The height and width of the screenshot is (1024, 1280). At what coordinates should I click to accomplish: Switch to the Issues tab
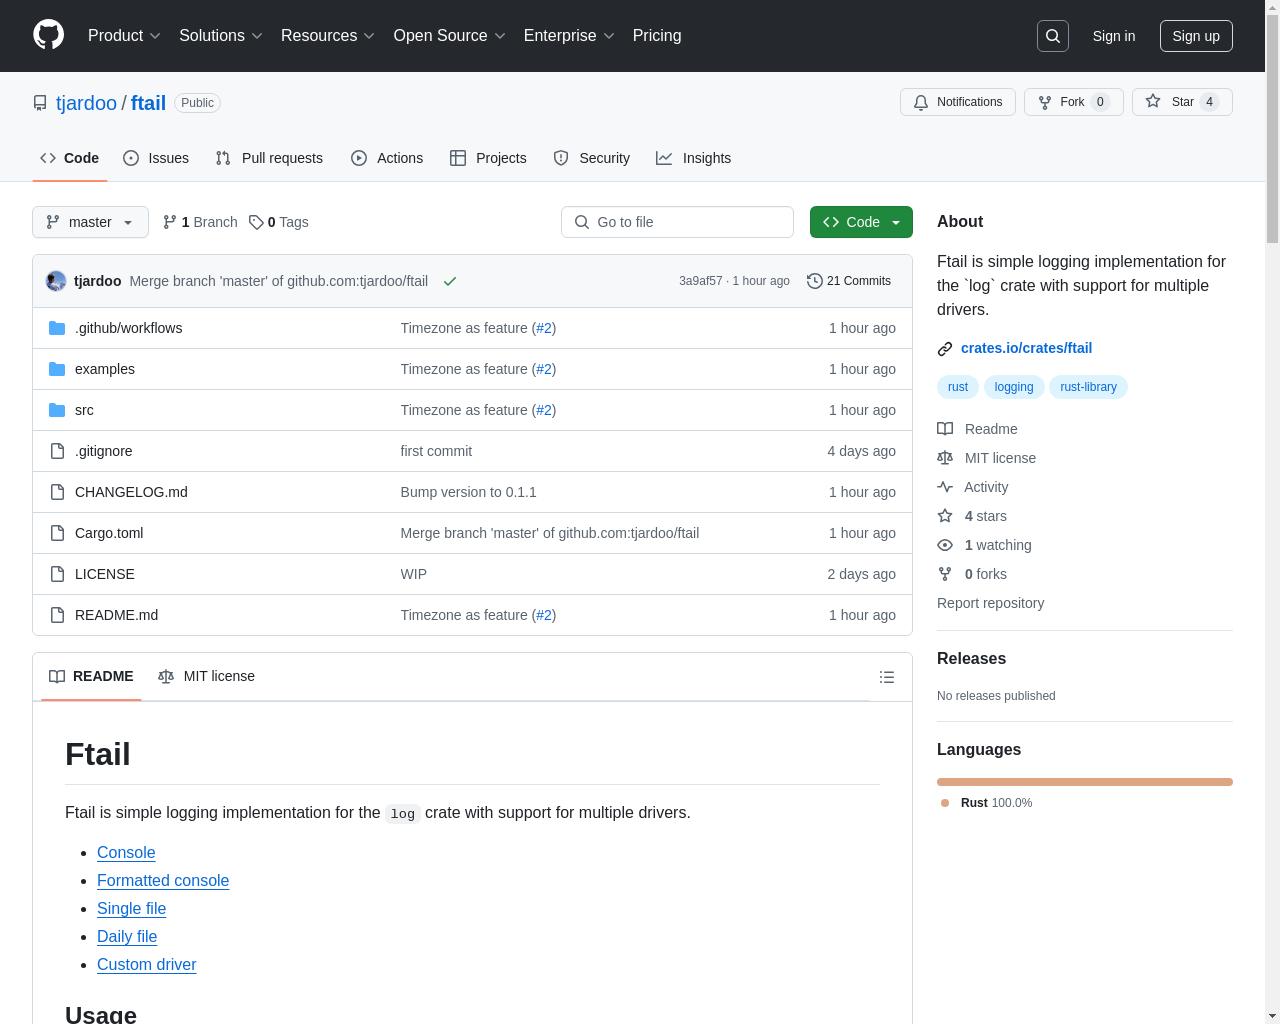point(156,158)
